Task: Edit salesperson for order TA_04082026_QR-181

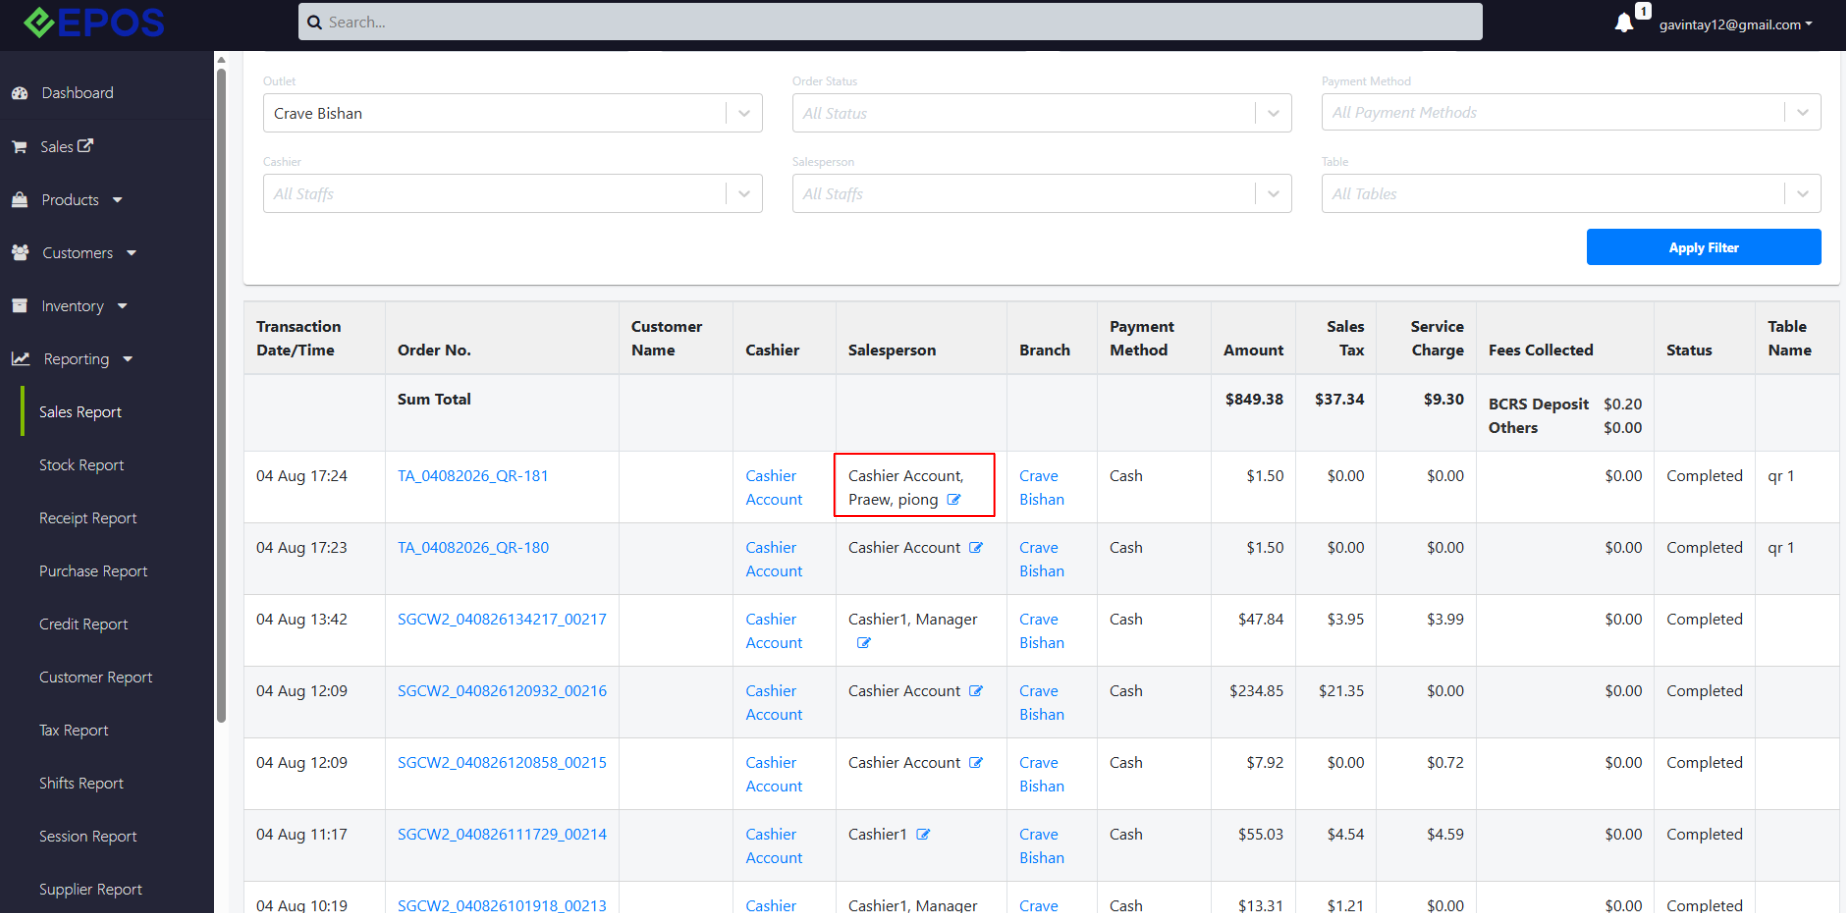Action: 954,500
